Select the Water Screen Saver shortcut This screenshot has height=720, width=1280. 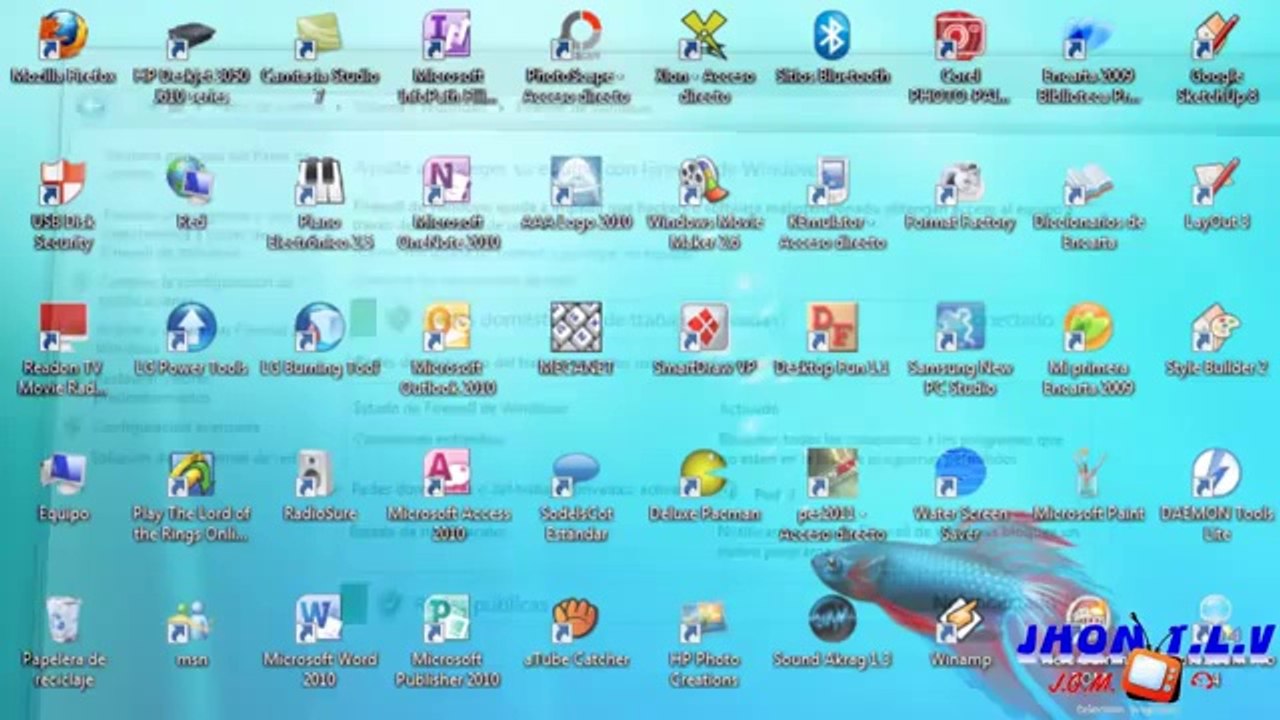tap(960, 473)
